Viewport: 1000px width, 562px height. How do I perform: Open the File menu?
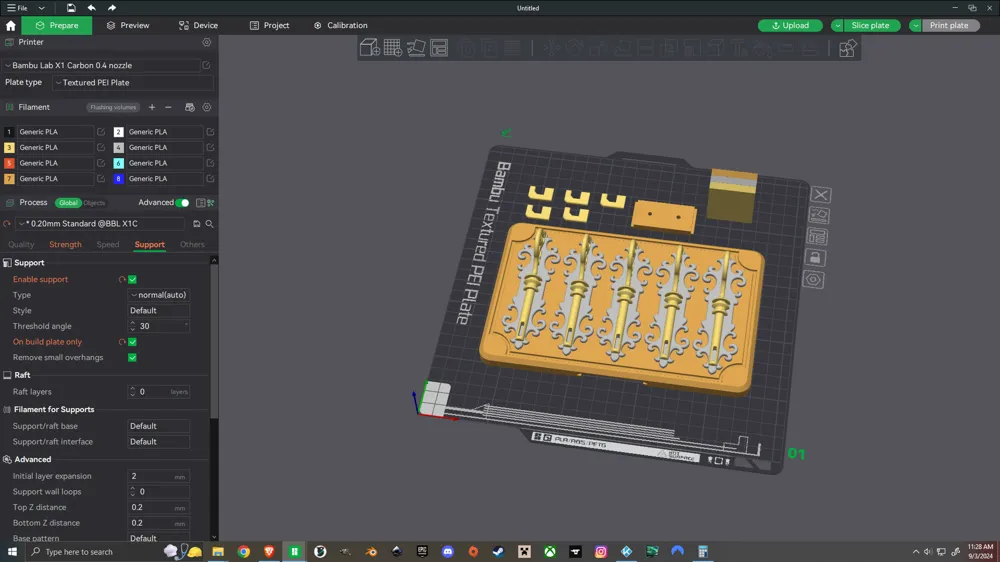tap(17, 8)
